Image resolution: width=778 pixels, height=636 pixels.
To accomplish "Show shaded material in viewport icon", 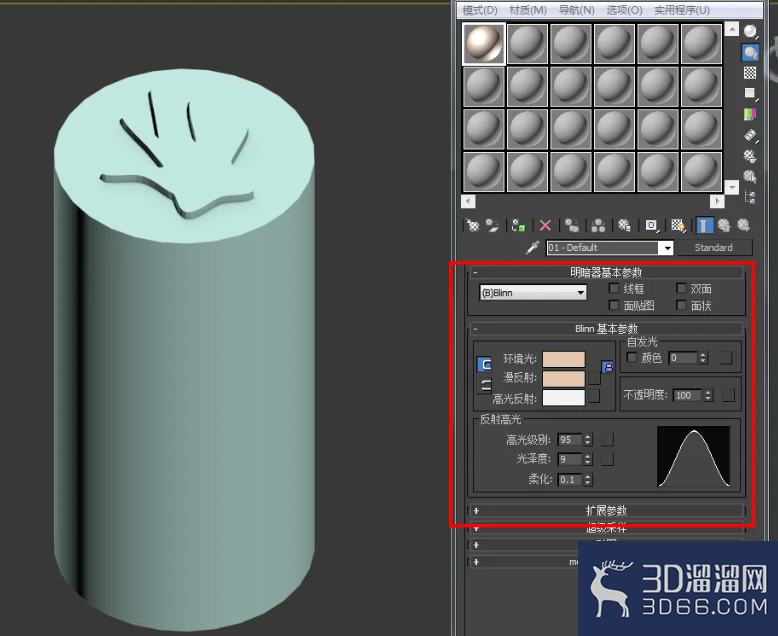I will [x=678, y=226].
